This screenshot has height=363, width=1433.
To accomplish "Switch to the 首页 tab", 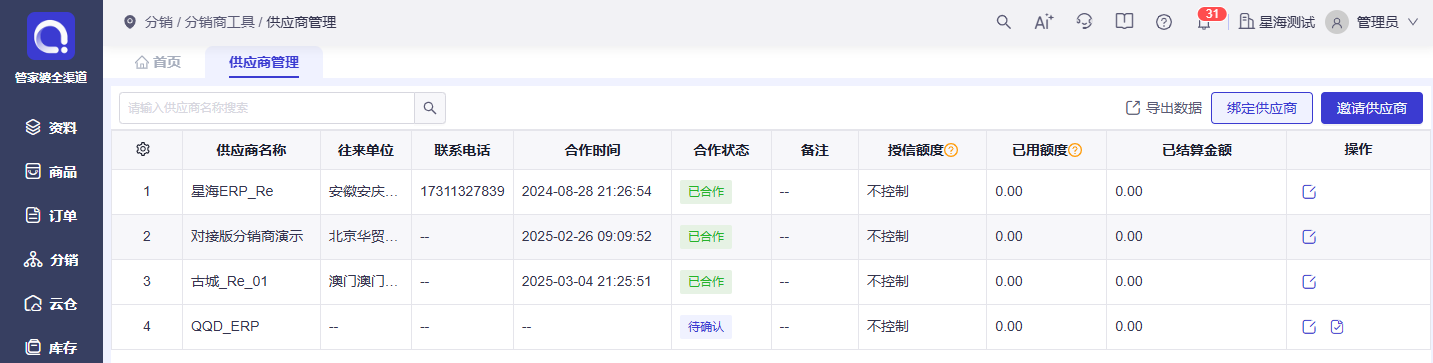I will 158,62.
